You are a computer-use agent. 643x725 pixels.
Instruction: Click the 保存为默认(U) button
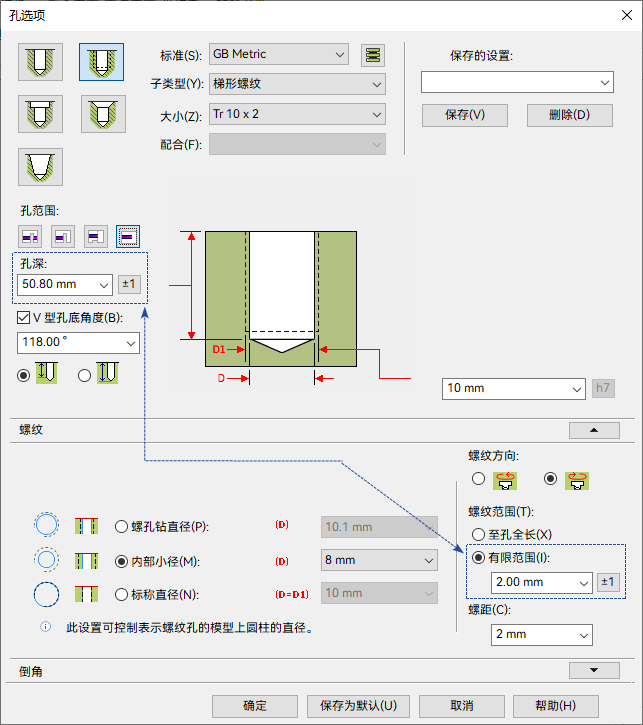click(x=358, y=706)
